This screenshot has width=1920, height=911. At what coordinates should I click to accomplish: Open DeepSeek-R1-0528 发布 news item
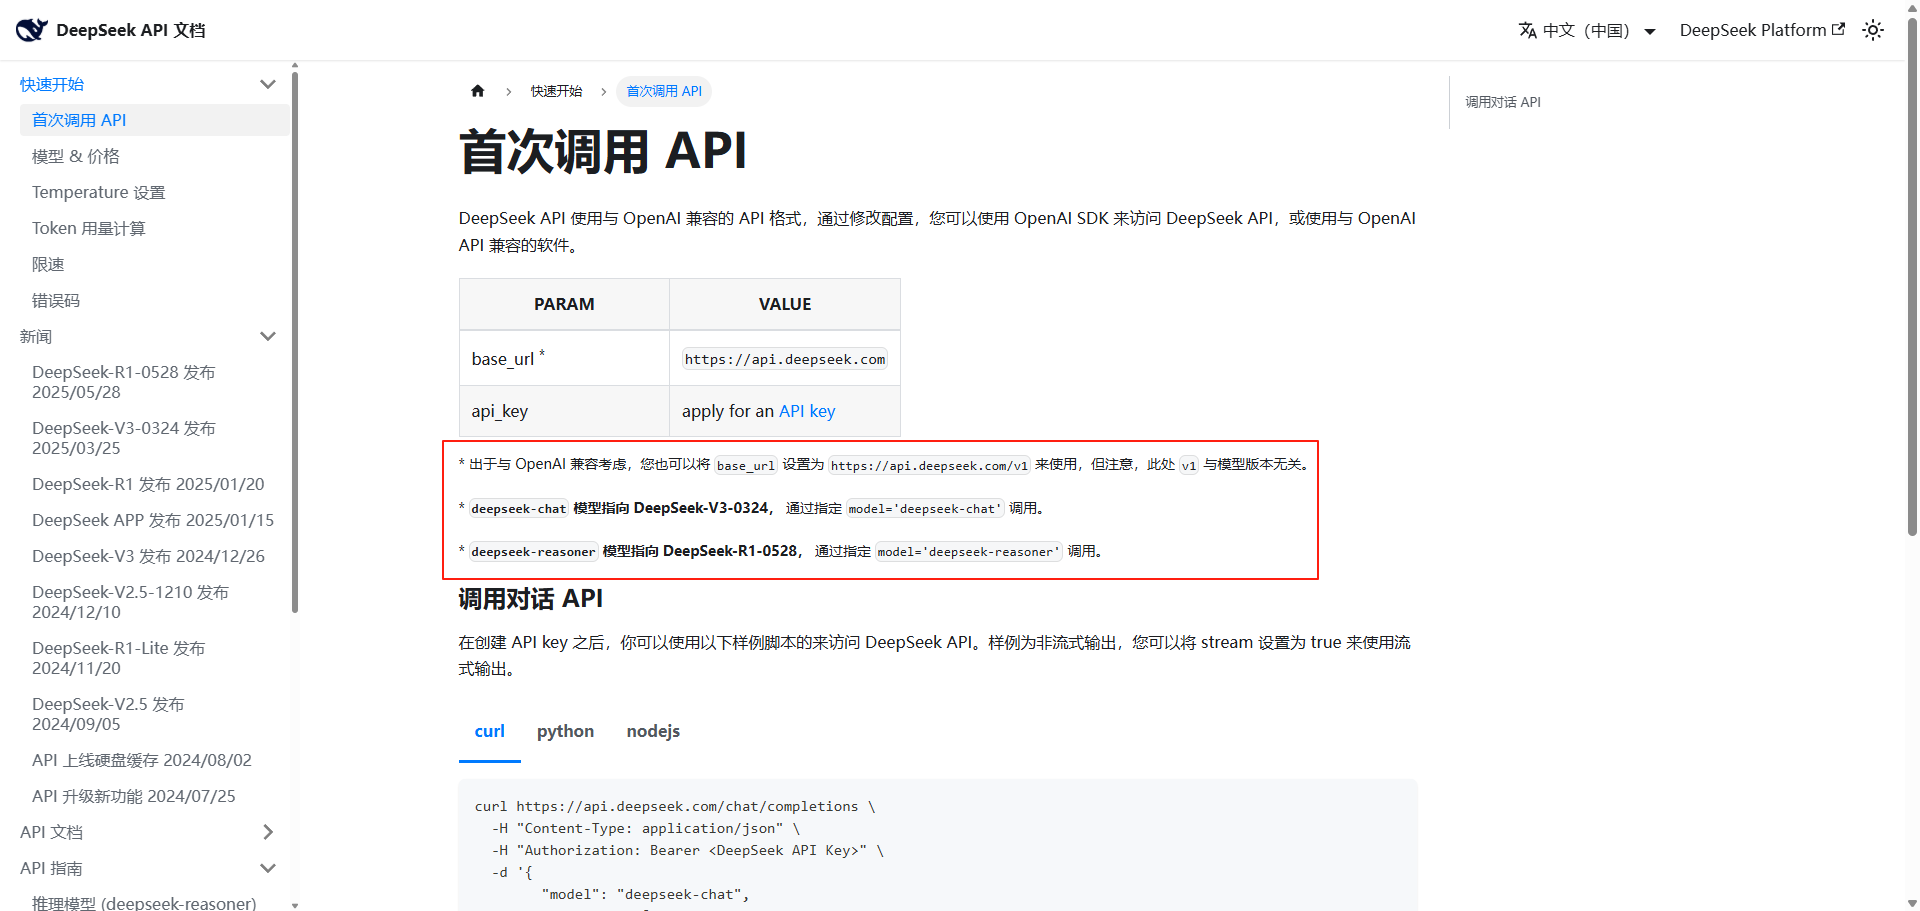[x=124, y=382]
